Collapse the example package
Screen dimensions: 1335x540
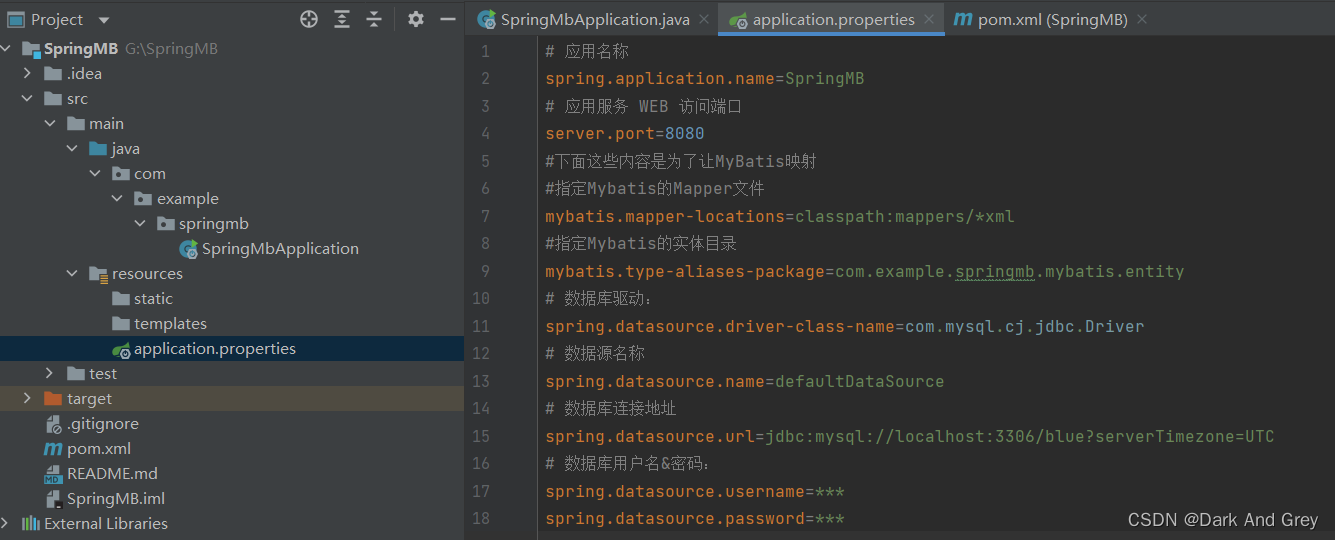[117, 199]
